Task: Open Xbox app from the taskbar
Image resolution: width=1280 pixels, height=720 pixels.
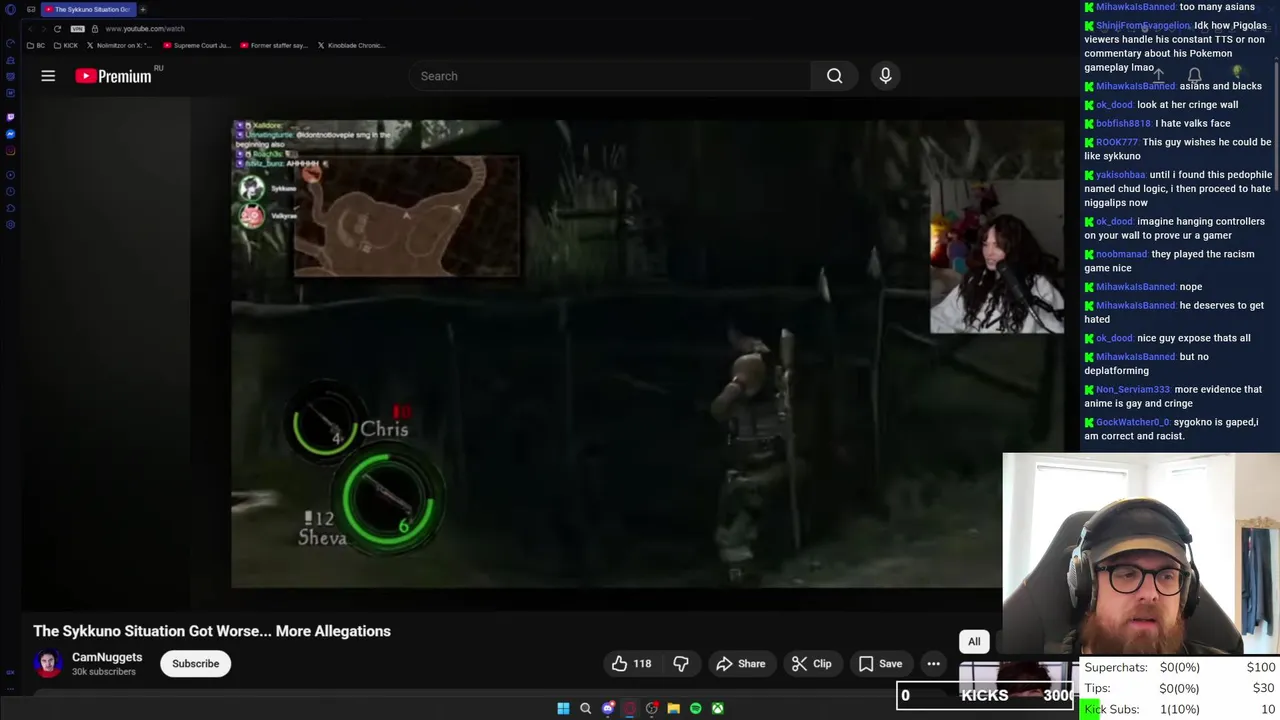Action: pos(718,709)
